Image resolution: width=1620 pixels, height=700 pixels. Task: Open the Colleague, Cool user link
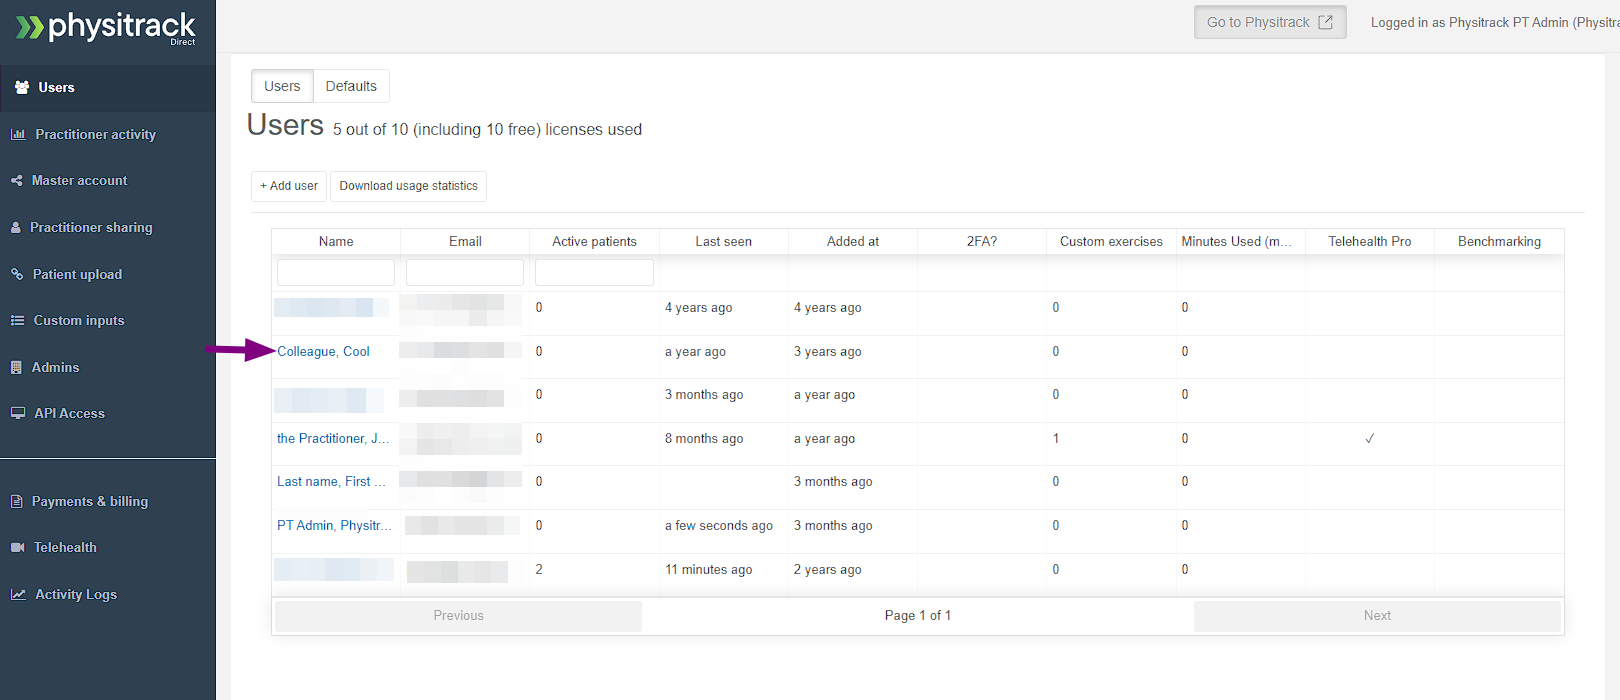(x=323, y=352)
